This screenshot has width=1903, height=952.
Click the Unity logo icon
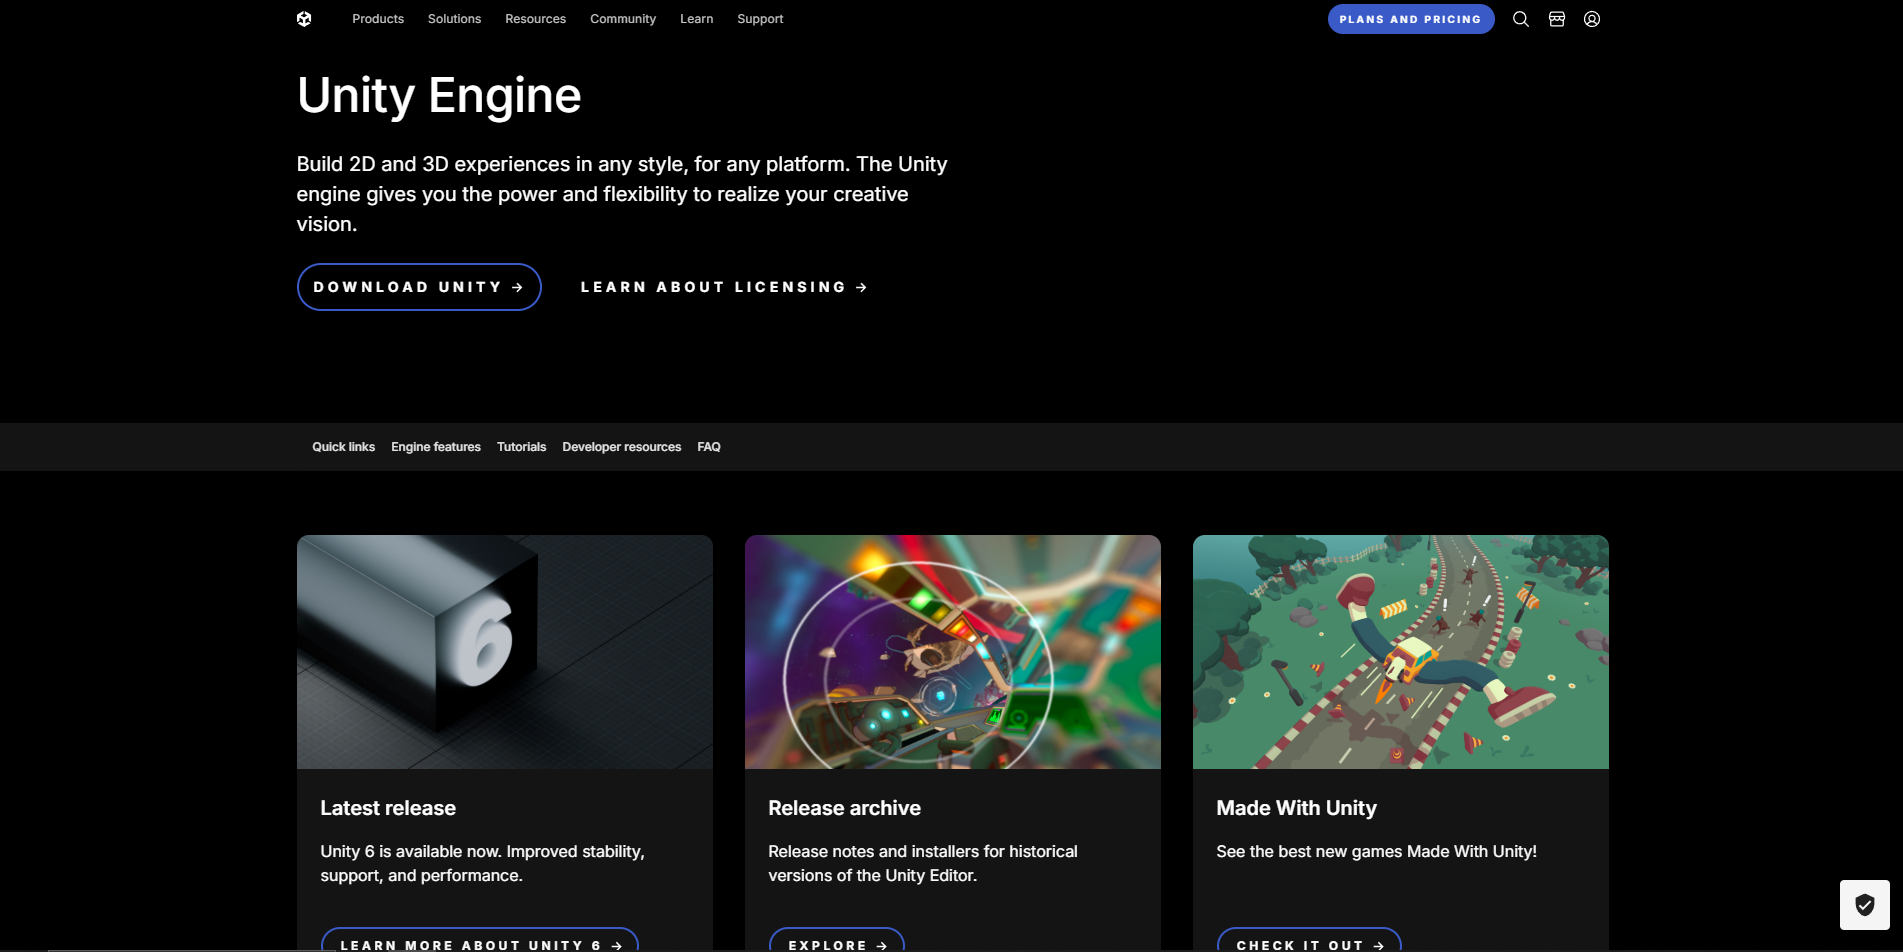[x=304, y=19]
